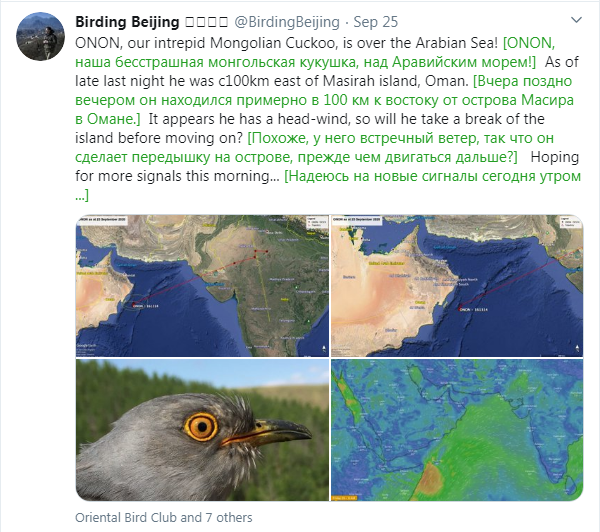Open the Oman close-up map image
Screen dimensions: 600x532
coord(456,290)
